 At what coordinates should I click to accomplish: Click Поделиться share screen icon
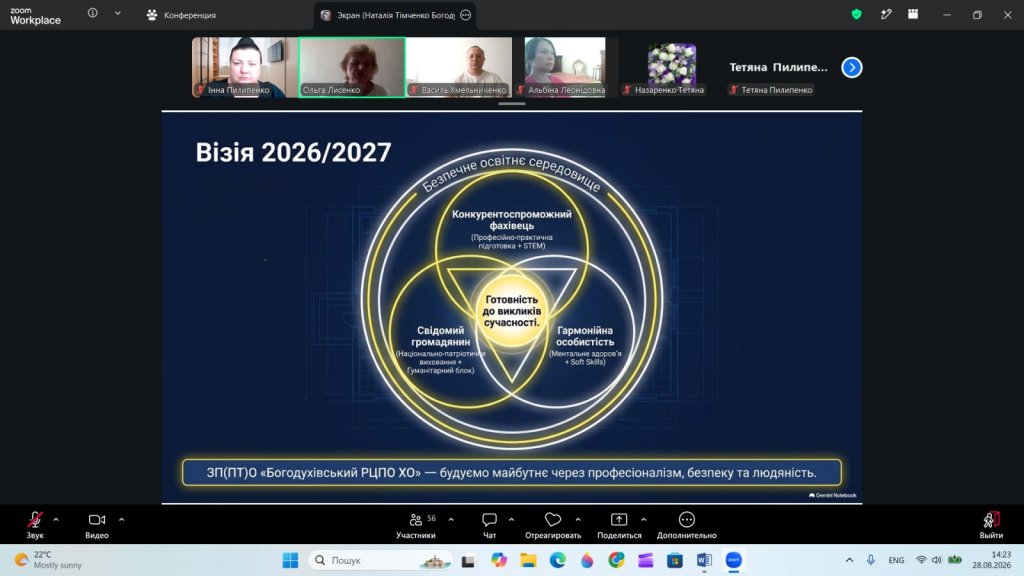(618, 525)
